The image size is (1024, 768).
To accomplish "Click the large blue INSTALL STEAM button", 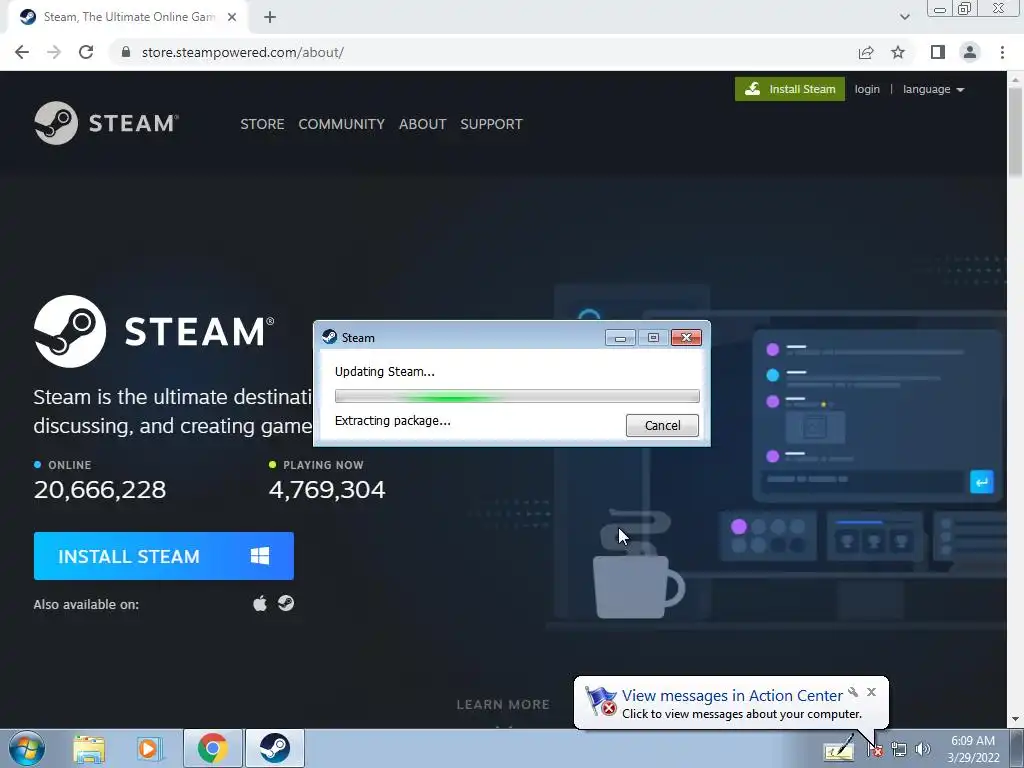I will (164, 556).
